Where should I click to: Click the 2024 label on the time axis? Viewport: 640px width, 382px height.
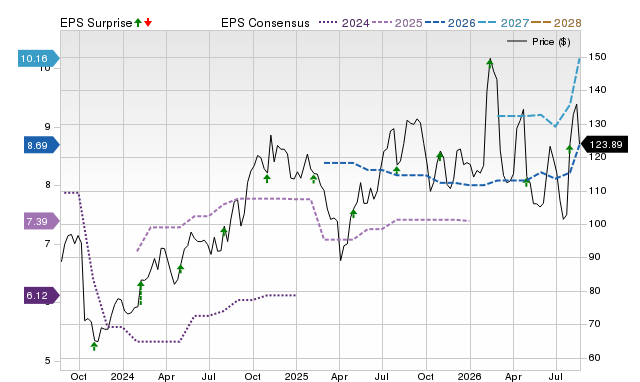(x=122, y=377)
